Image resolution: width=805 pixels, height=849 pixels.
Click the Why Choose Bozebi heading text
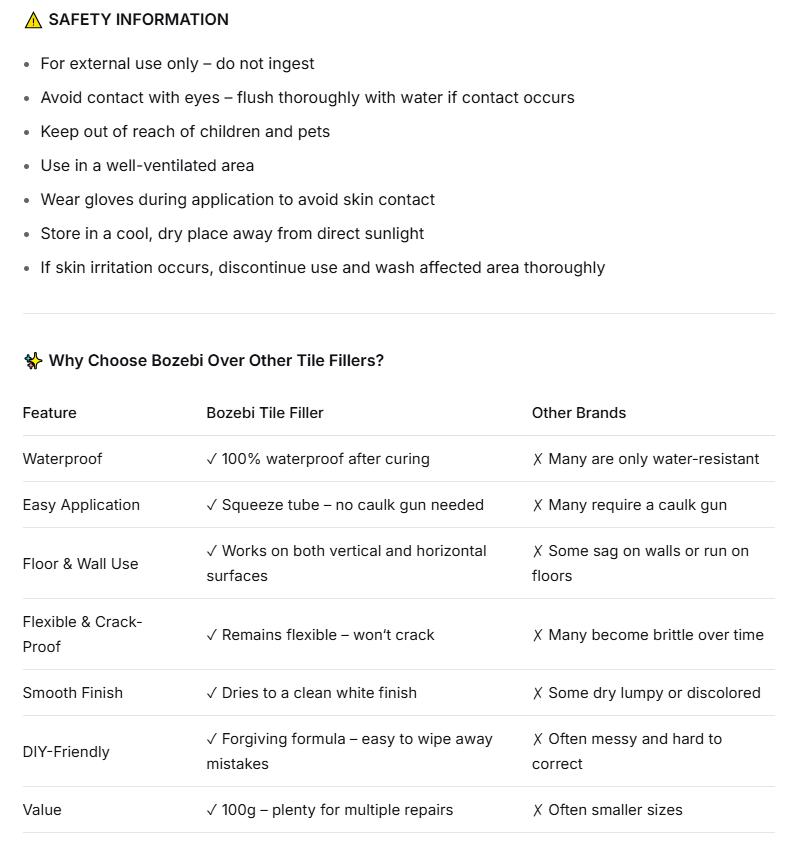pyautogui.click(x=216, y=361)
